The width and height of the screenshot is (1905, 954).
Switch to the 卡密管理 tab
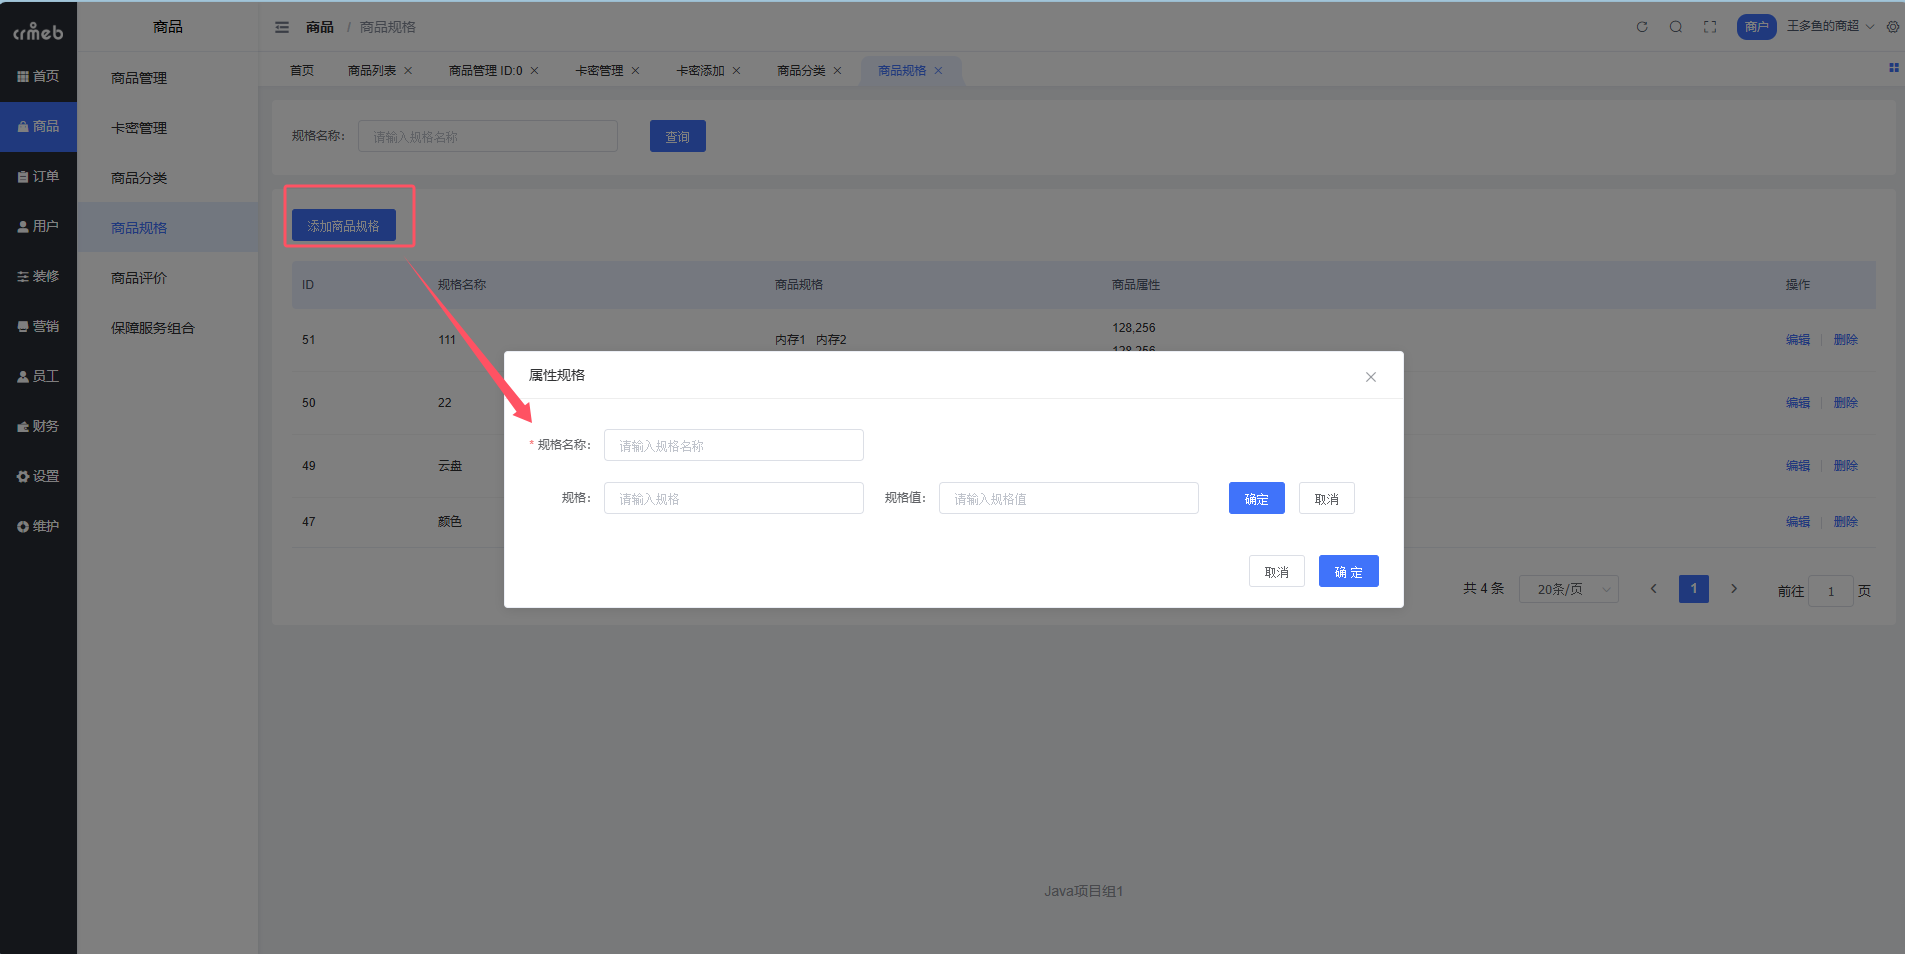(x=598, y=71)
